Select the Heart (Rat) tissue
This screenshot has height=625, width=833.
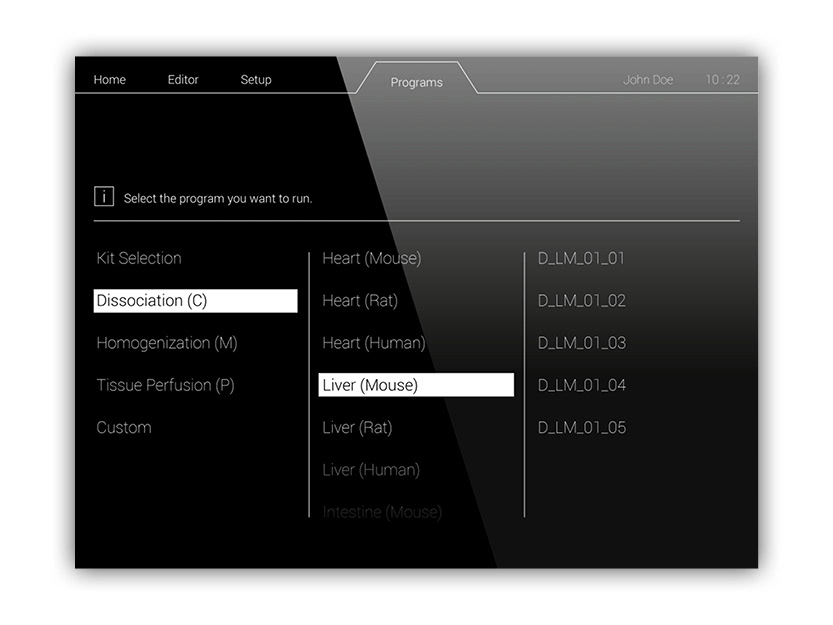tap(360, 301)
